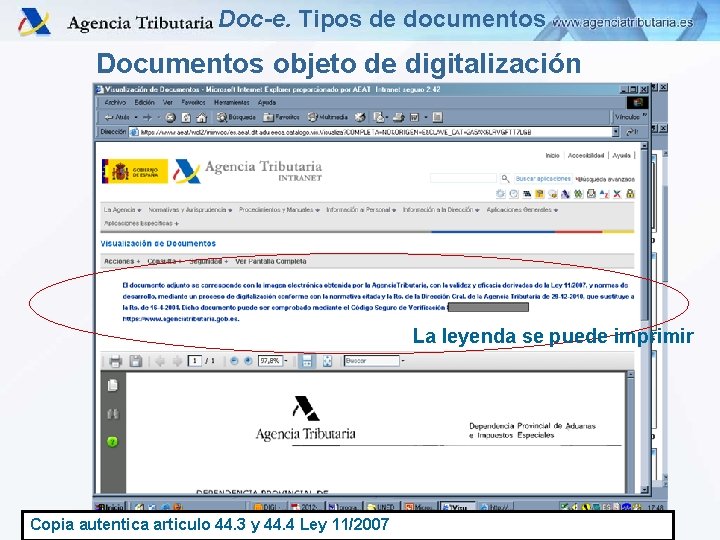The image size is (720, 540).
Task: Go back with the Atrás arrow
Action: point(117,118)
